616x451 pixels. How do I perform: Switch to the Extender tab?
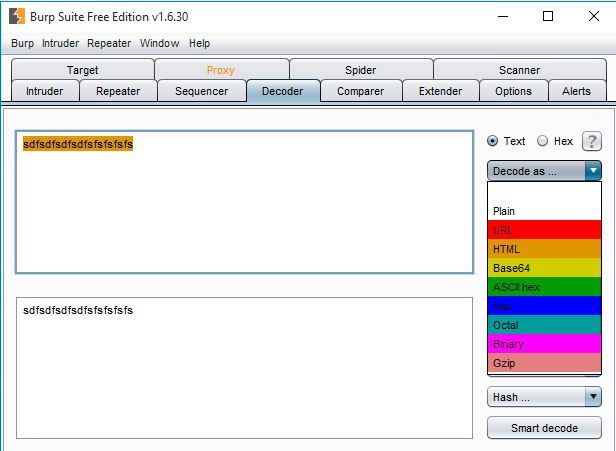(440, 91)
